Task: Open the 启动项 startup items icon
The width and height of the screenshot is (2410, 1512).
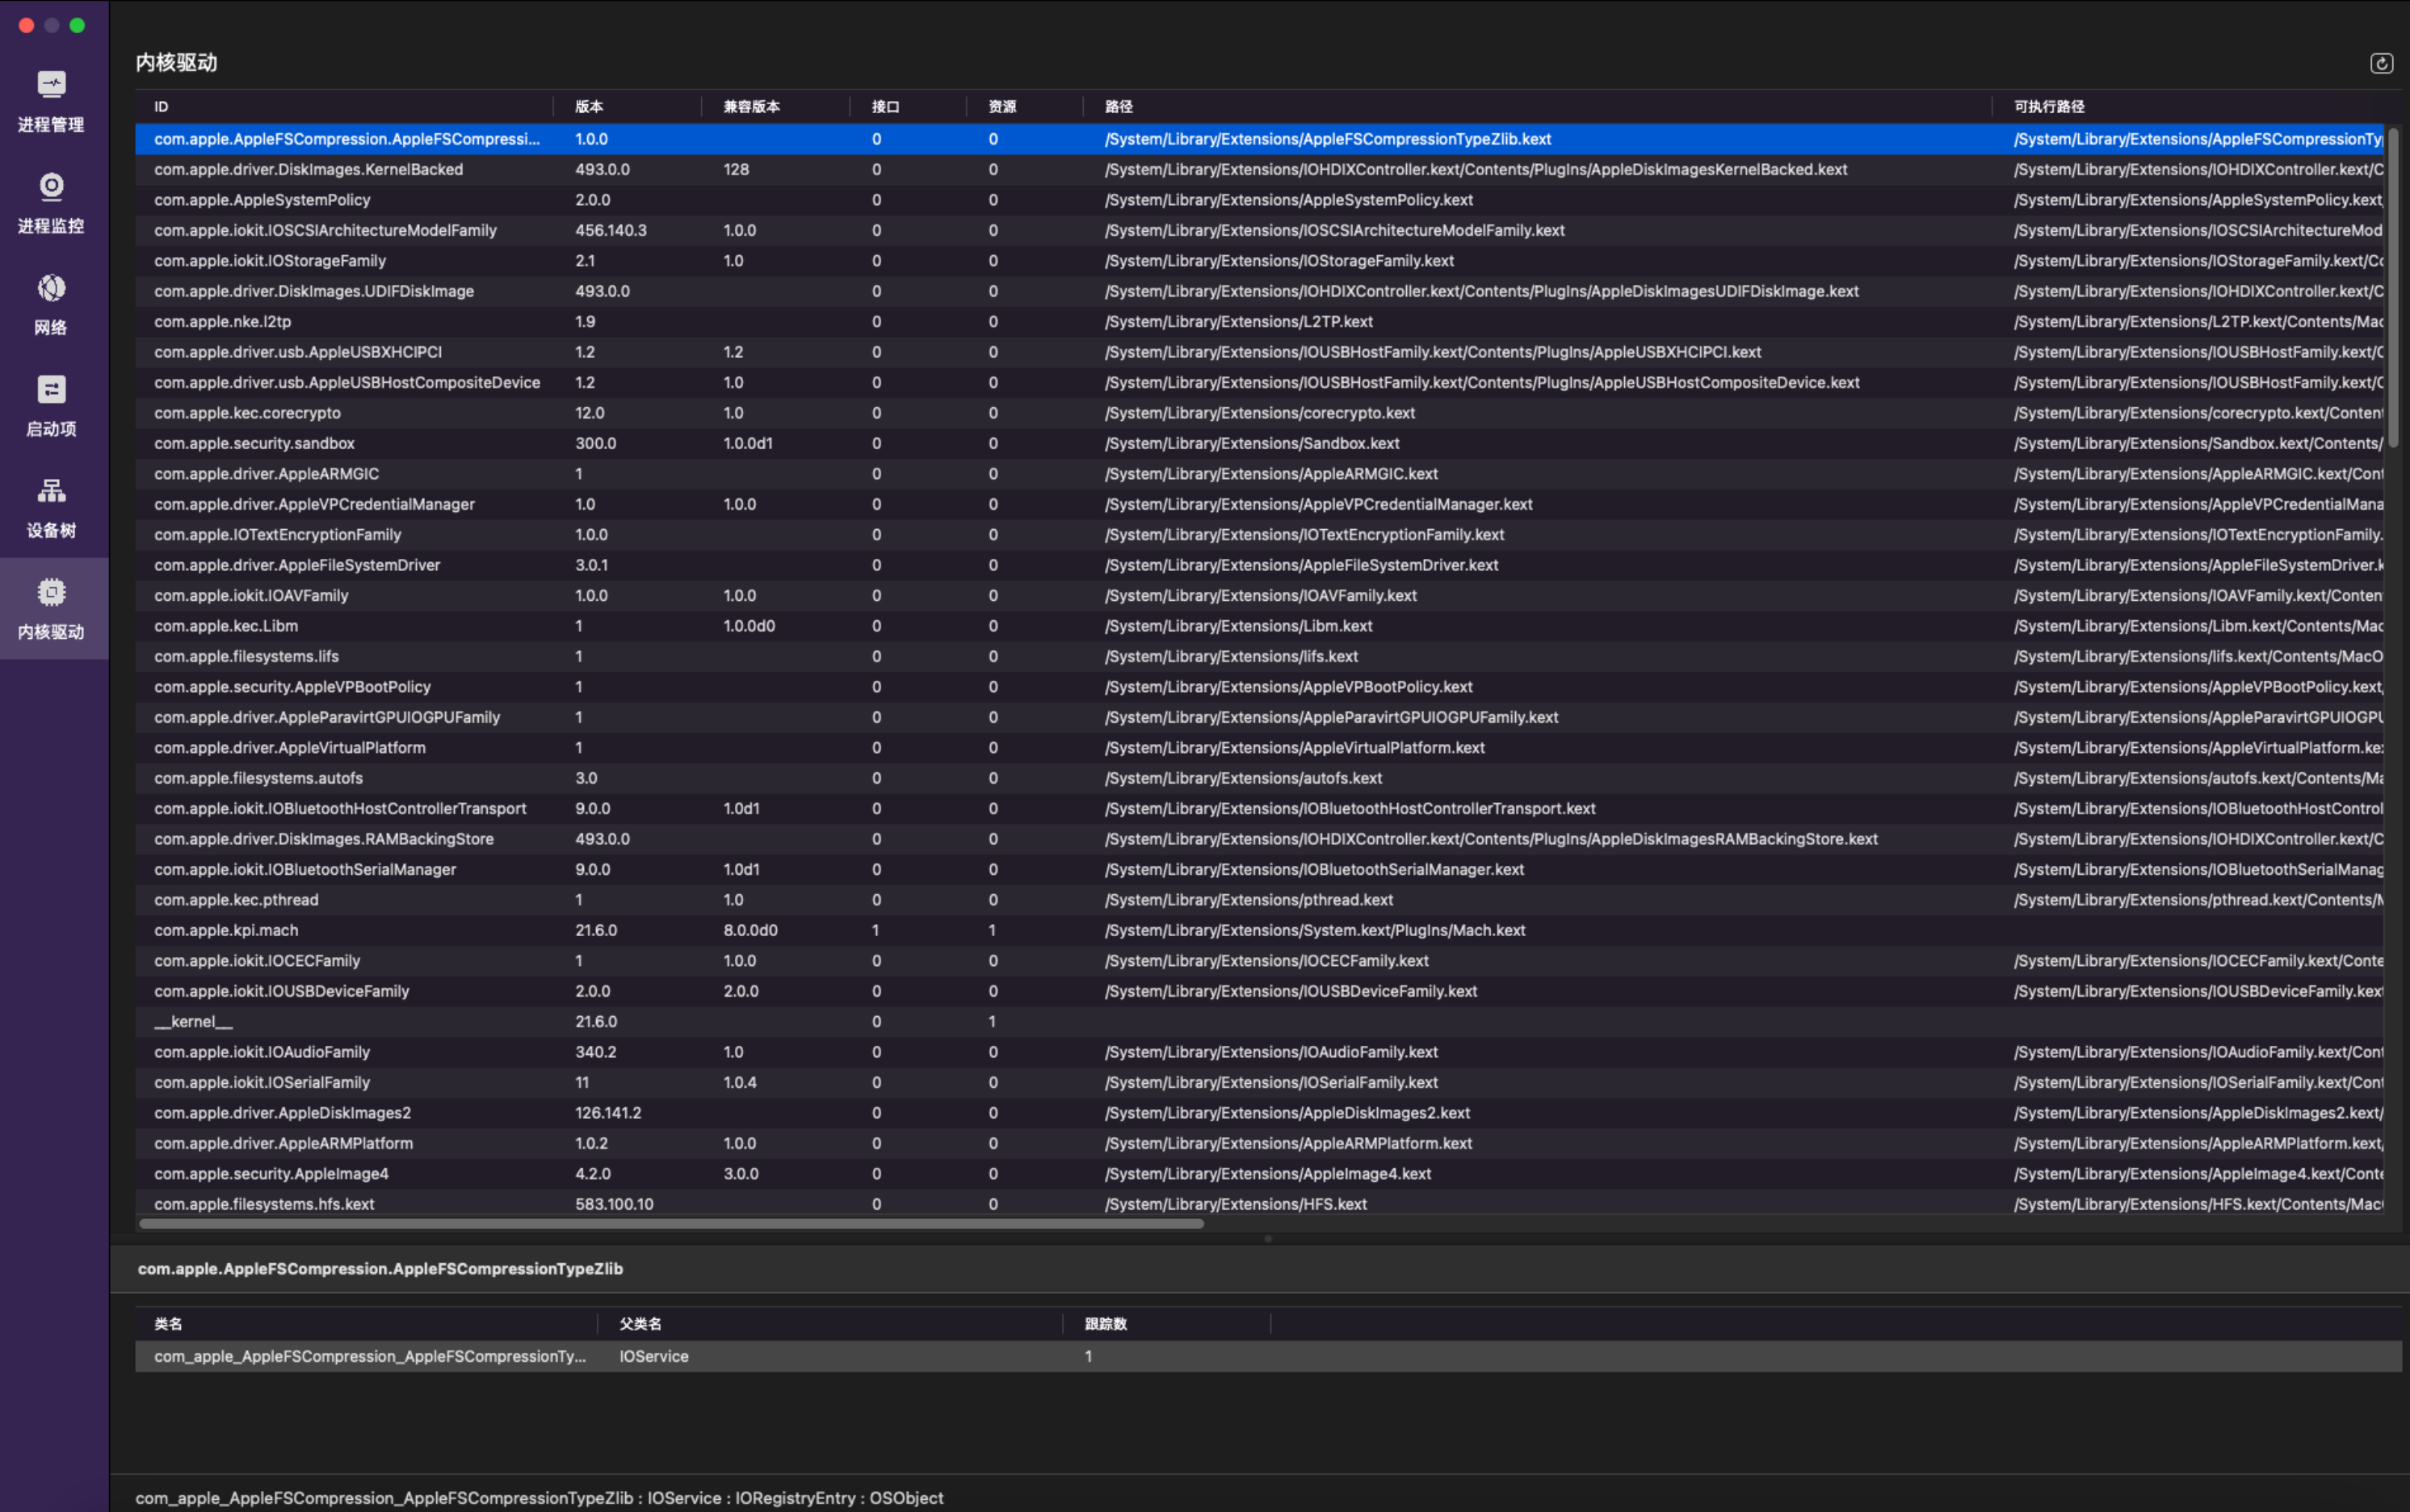Action: [51, 390]
